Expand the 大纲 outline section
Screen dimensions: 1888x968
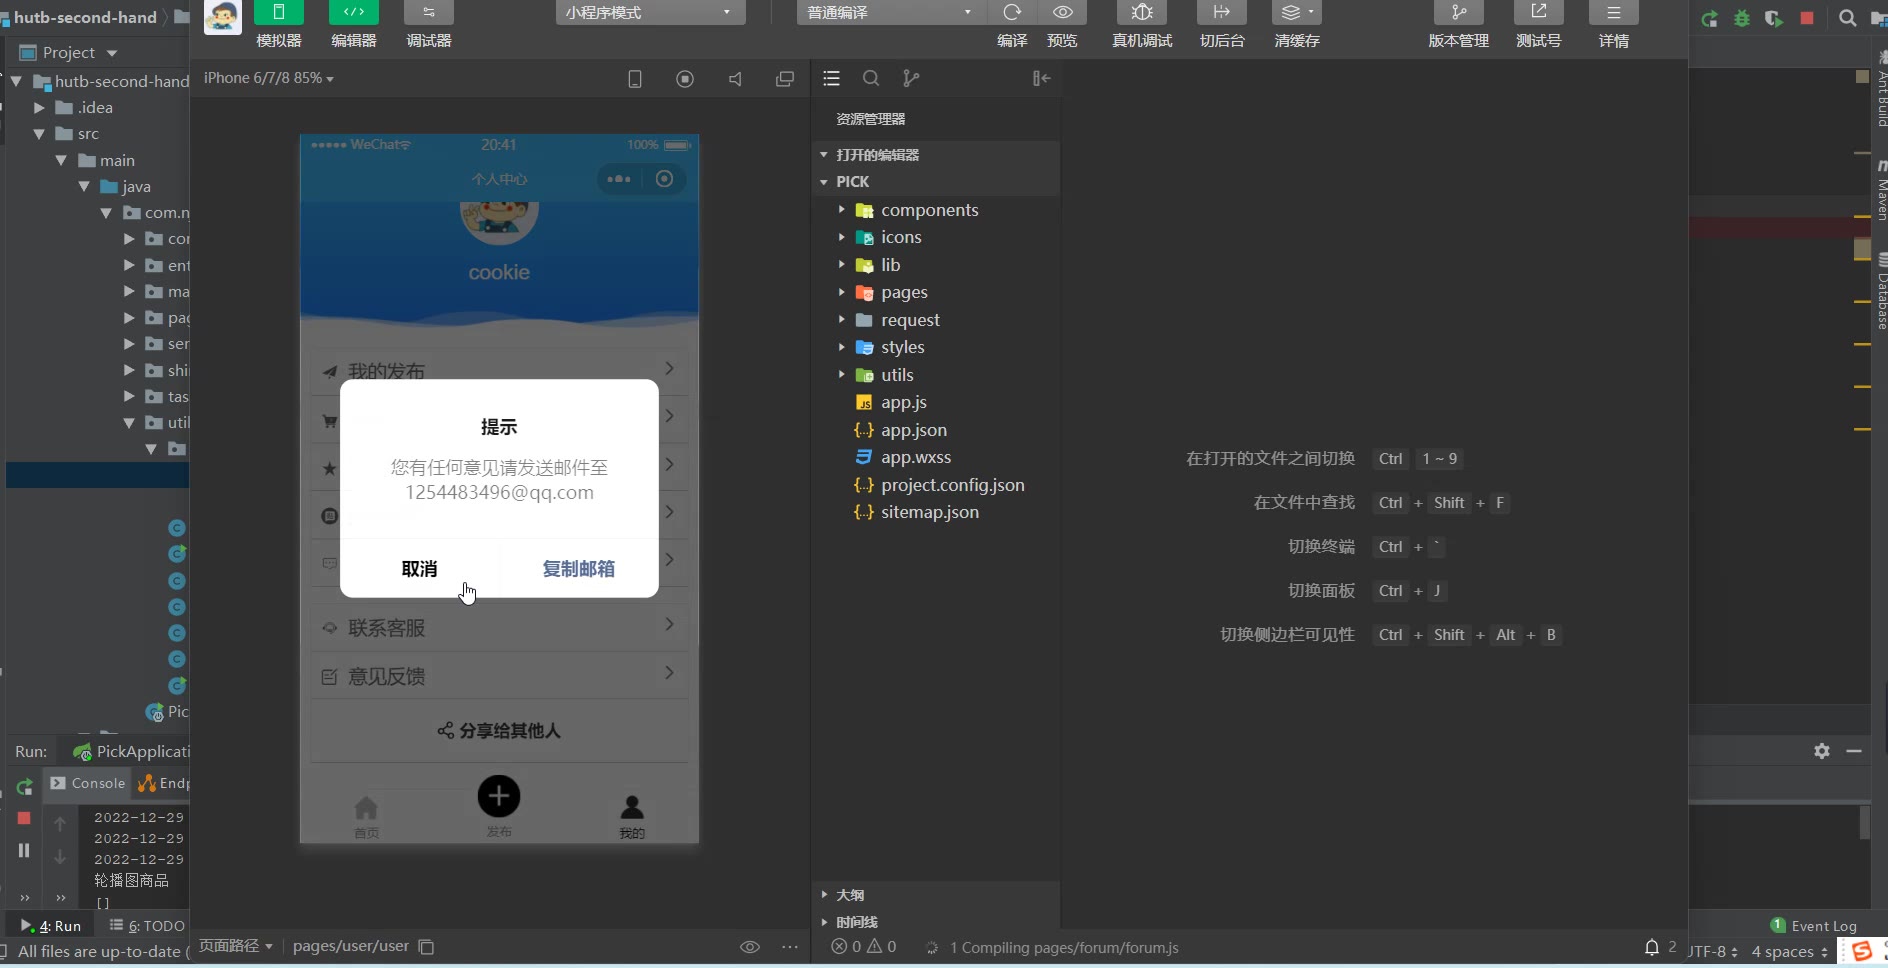click(x=936, y=895)
